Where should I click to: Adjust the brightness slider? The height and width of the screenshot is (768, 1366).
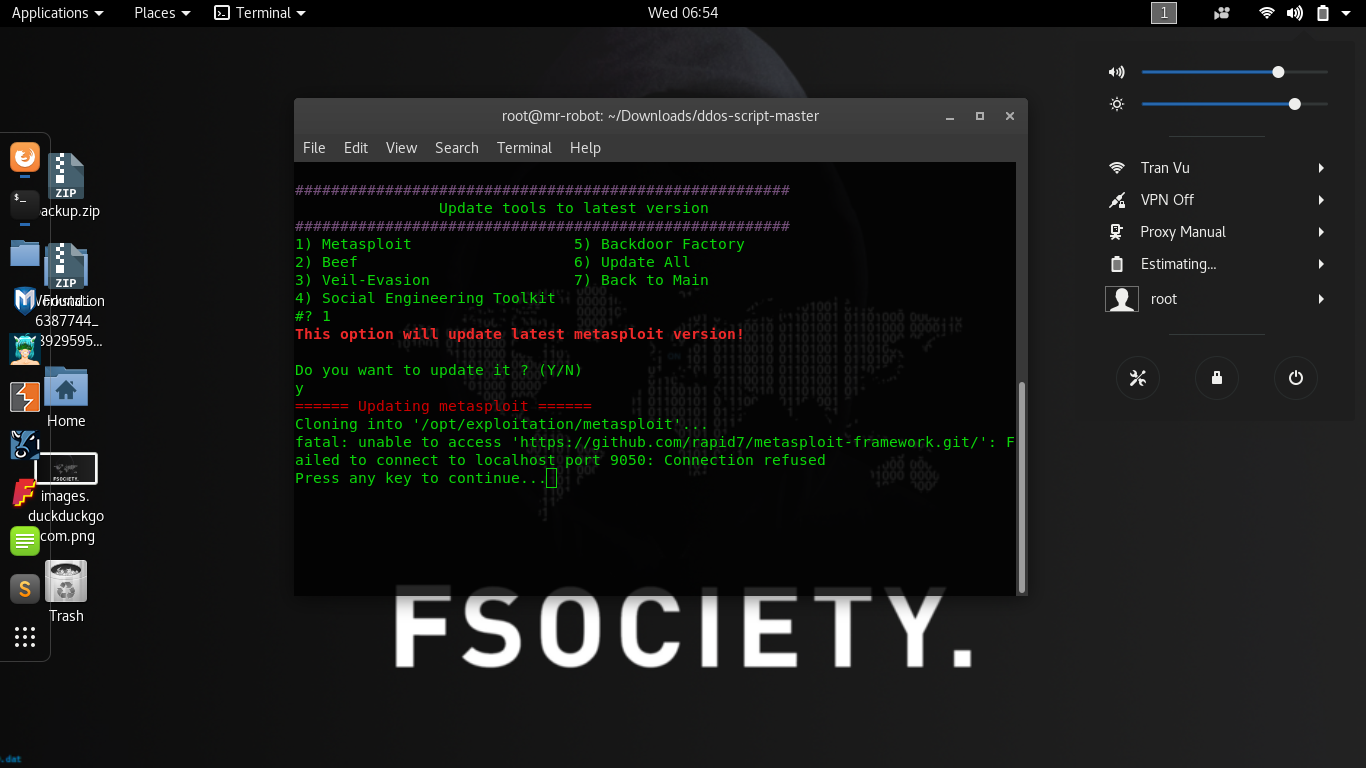click(x=1235, y=104)
